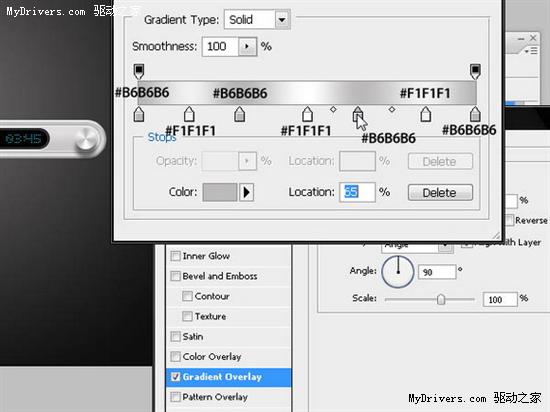This screenshot has width=550, height=412.
Task: Click the color stop Location input field
Action: click(x=357, y=192)
